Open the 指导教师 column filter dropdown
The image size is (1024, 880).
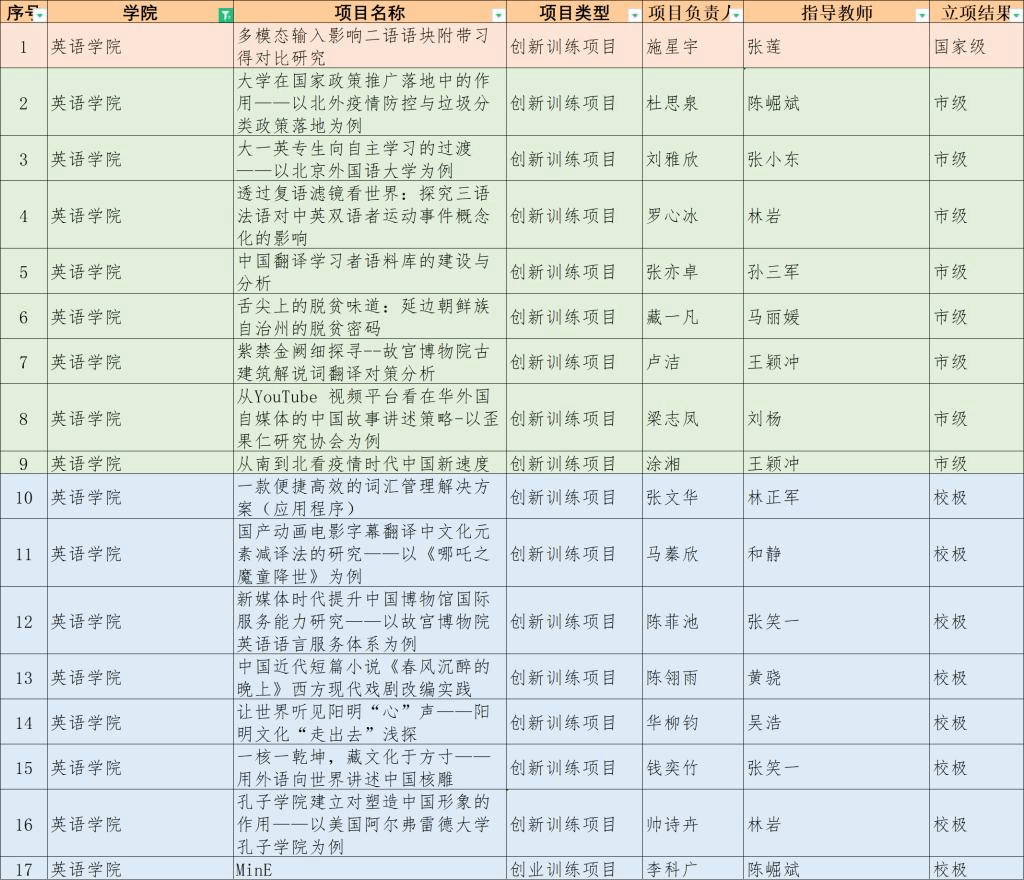click(921, 15)
